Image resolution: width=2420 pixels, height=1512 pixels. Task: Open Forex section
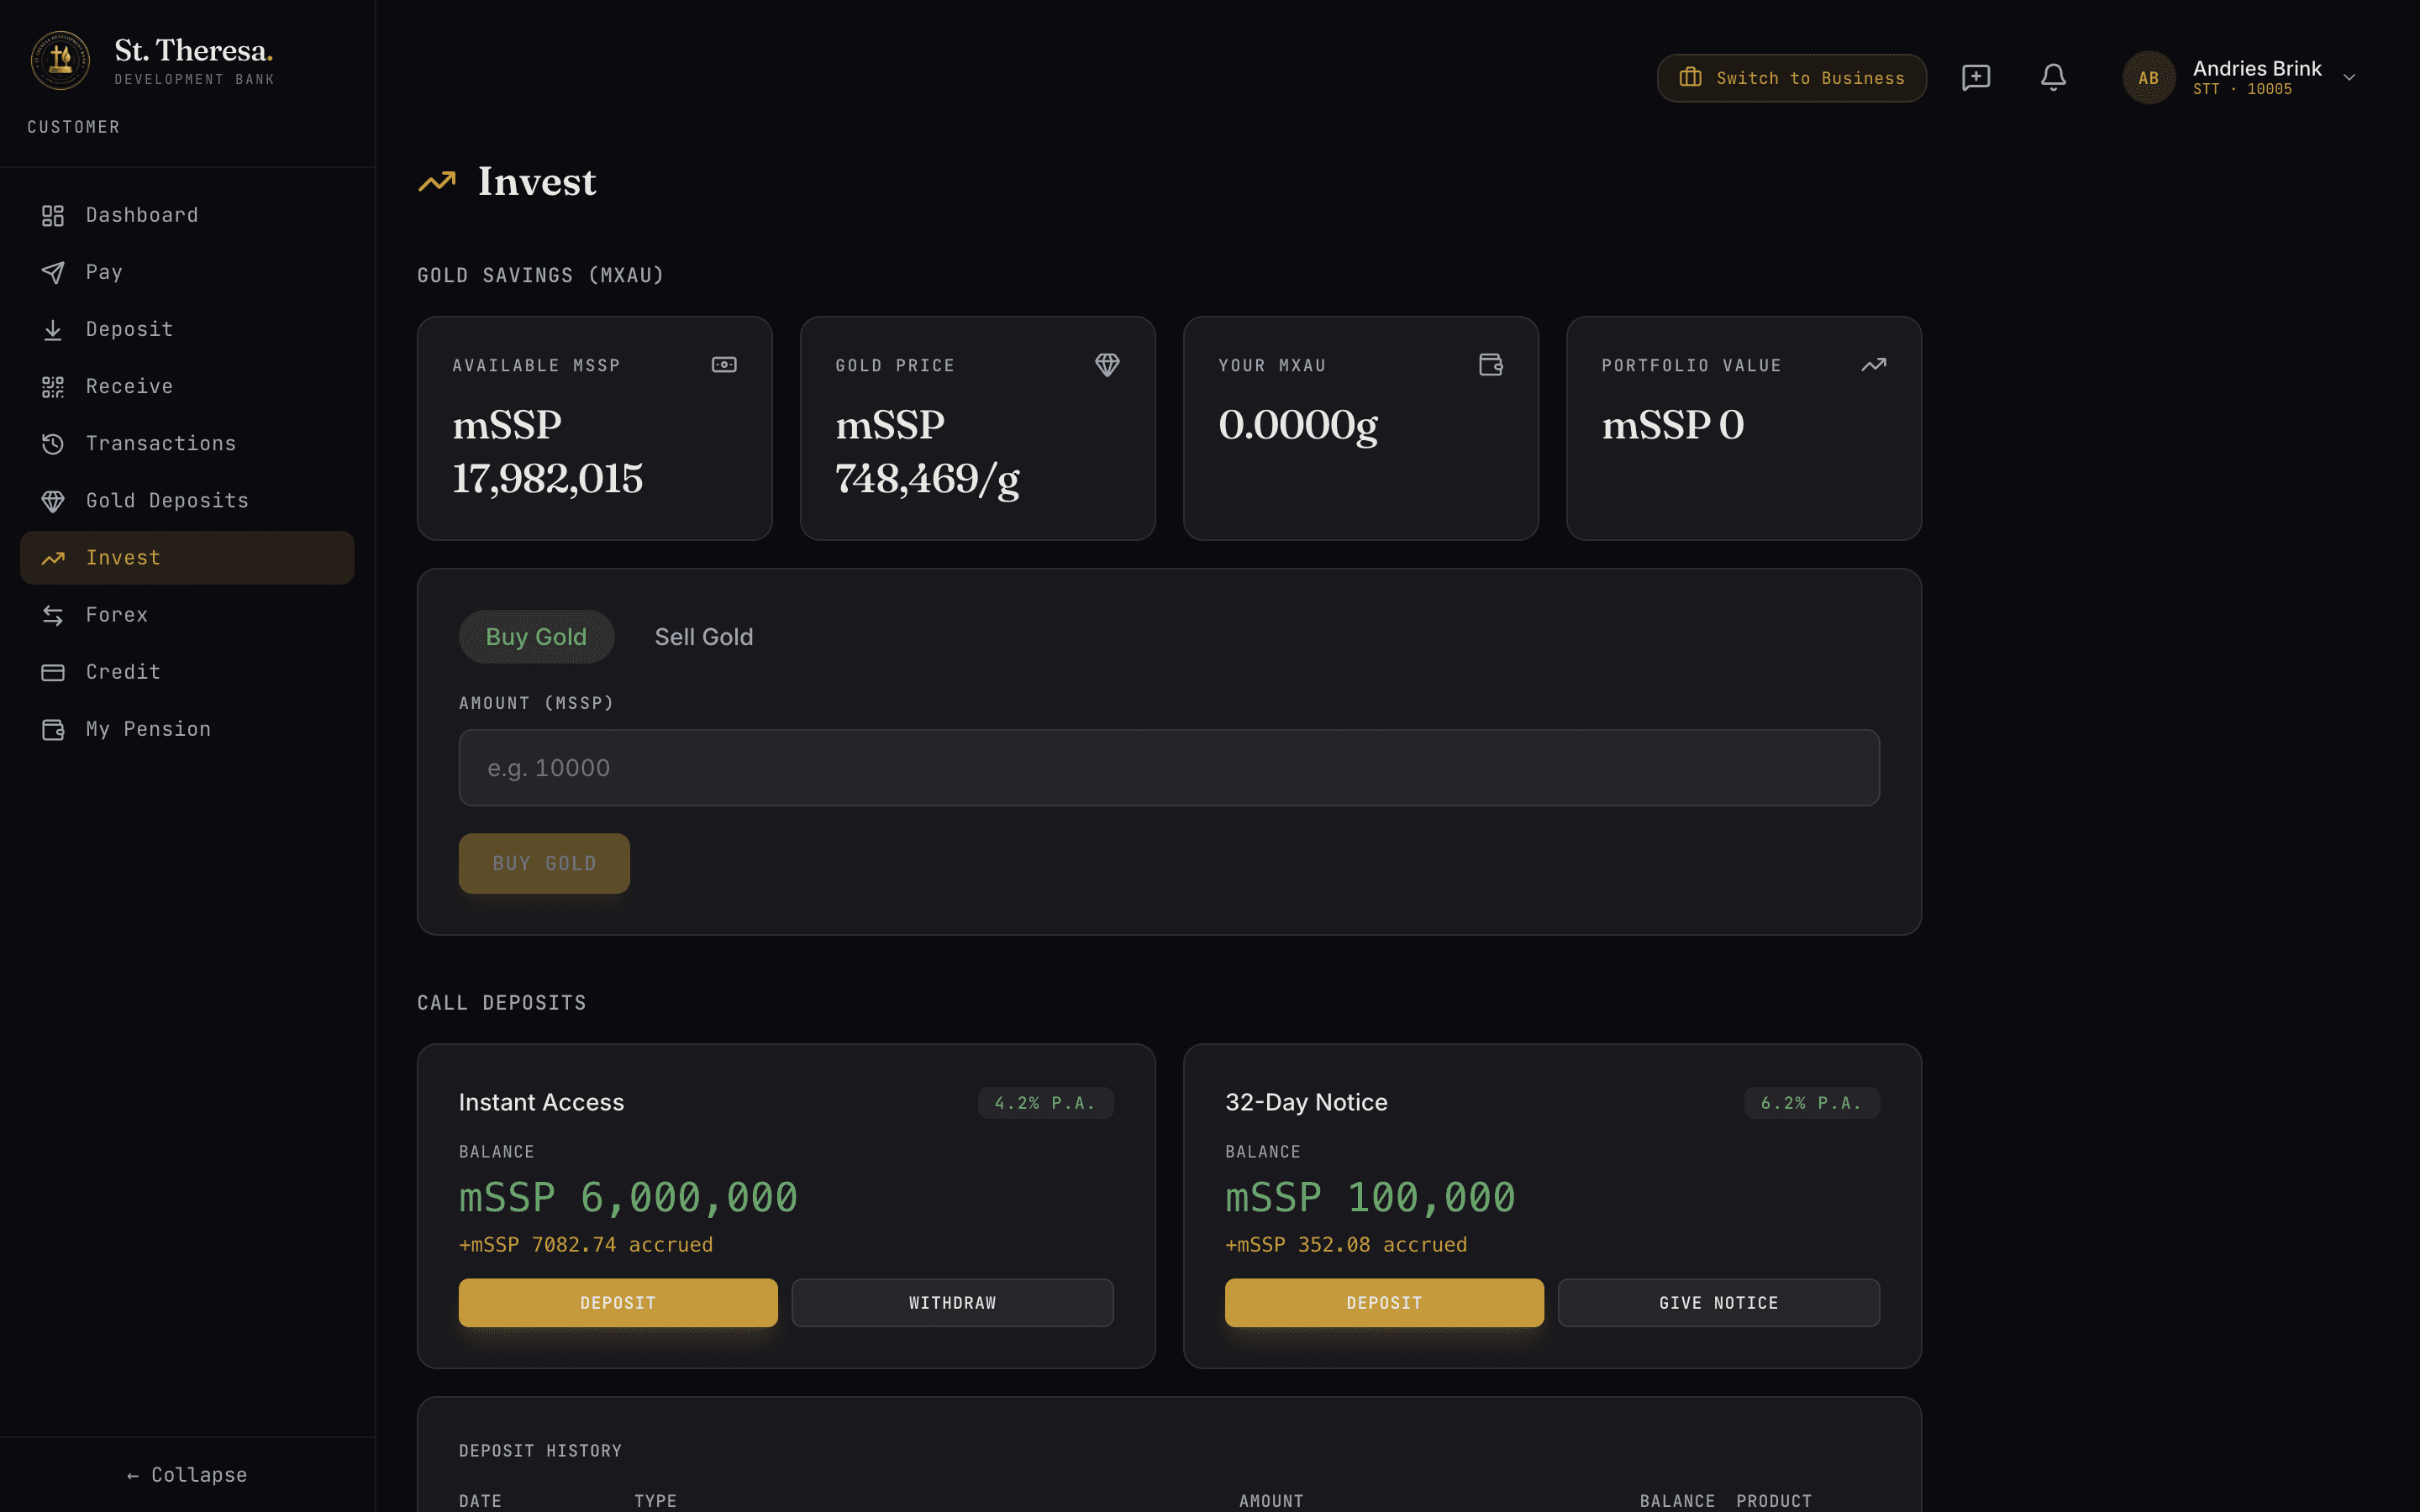point(187,615)
